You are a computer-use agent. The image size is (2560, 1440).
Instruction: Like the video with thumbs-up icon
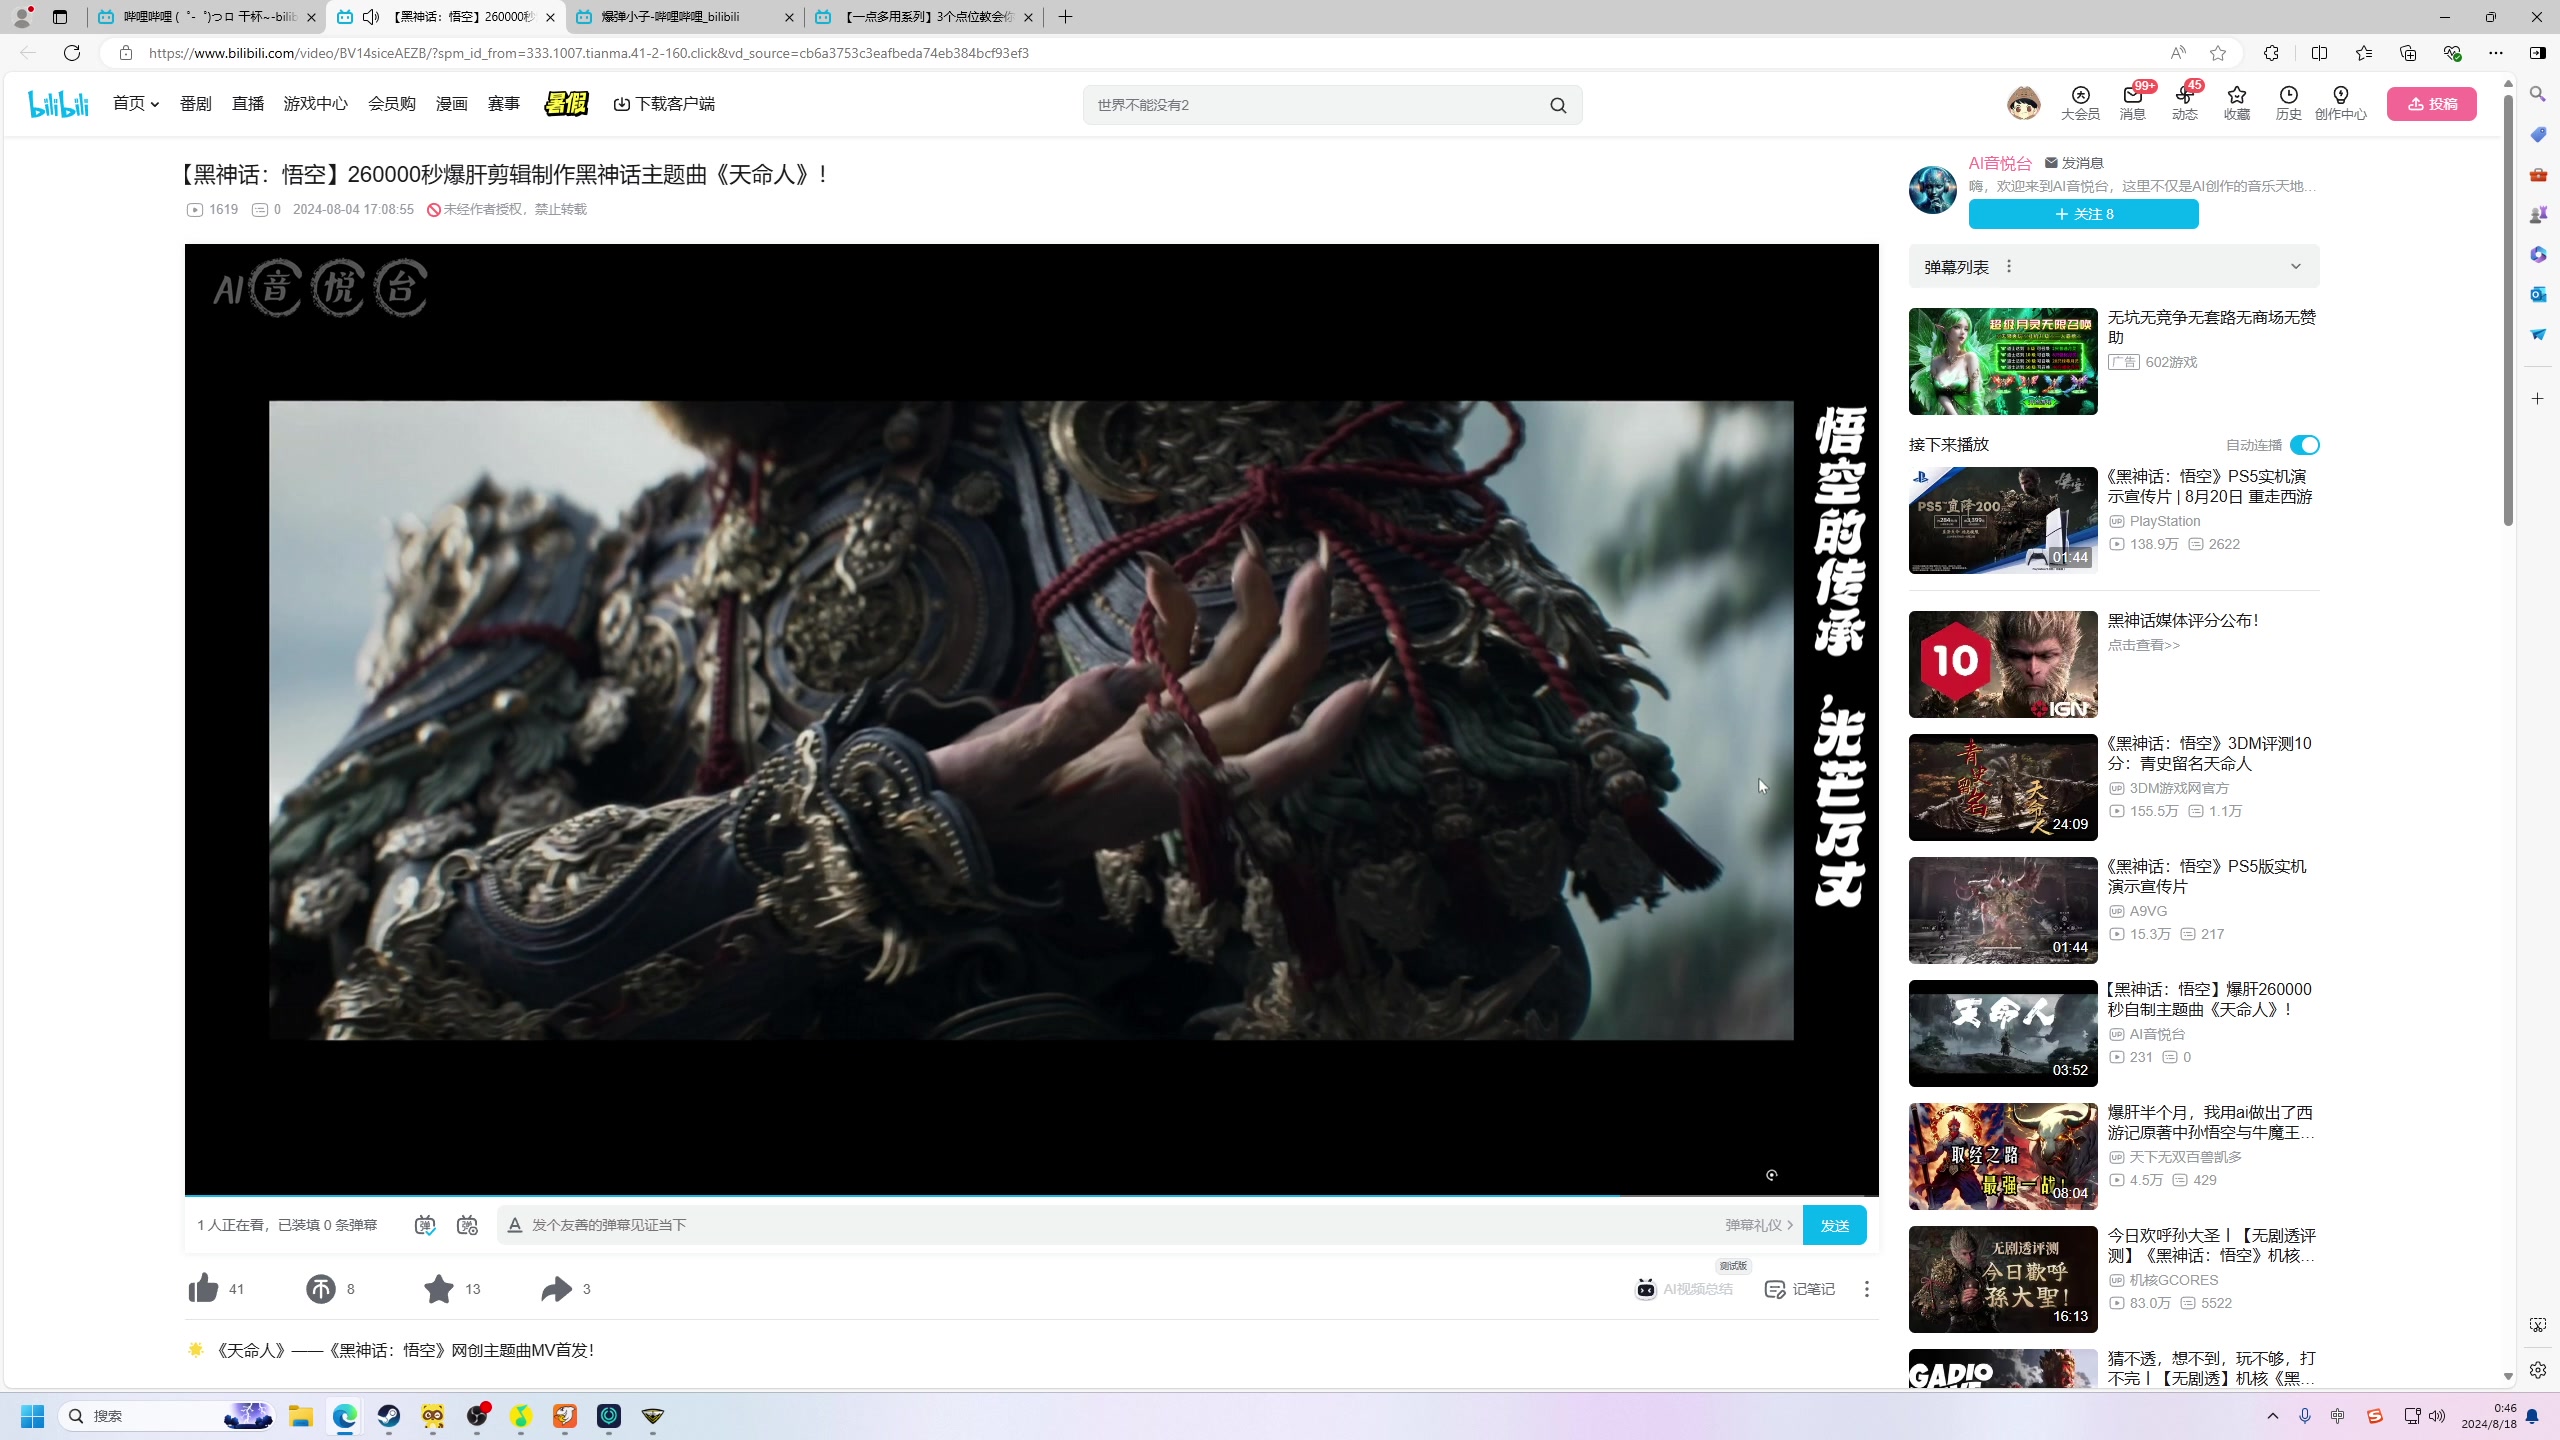point(203,1288)
